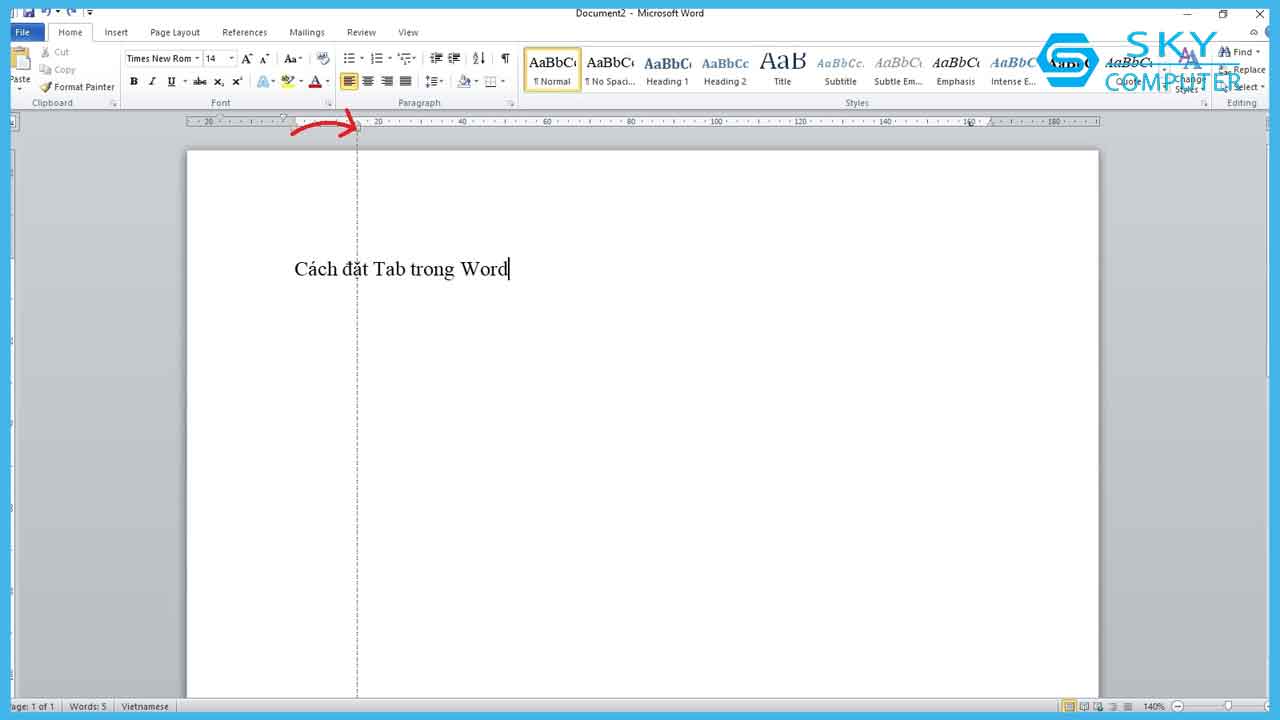This screenshot has width=1280, height=720.
Task: Toggle subscript formatting
Action: pyautogui.click(x=218, y=82)
